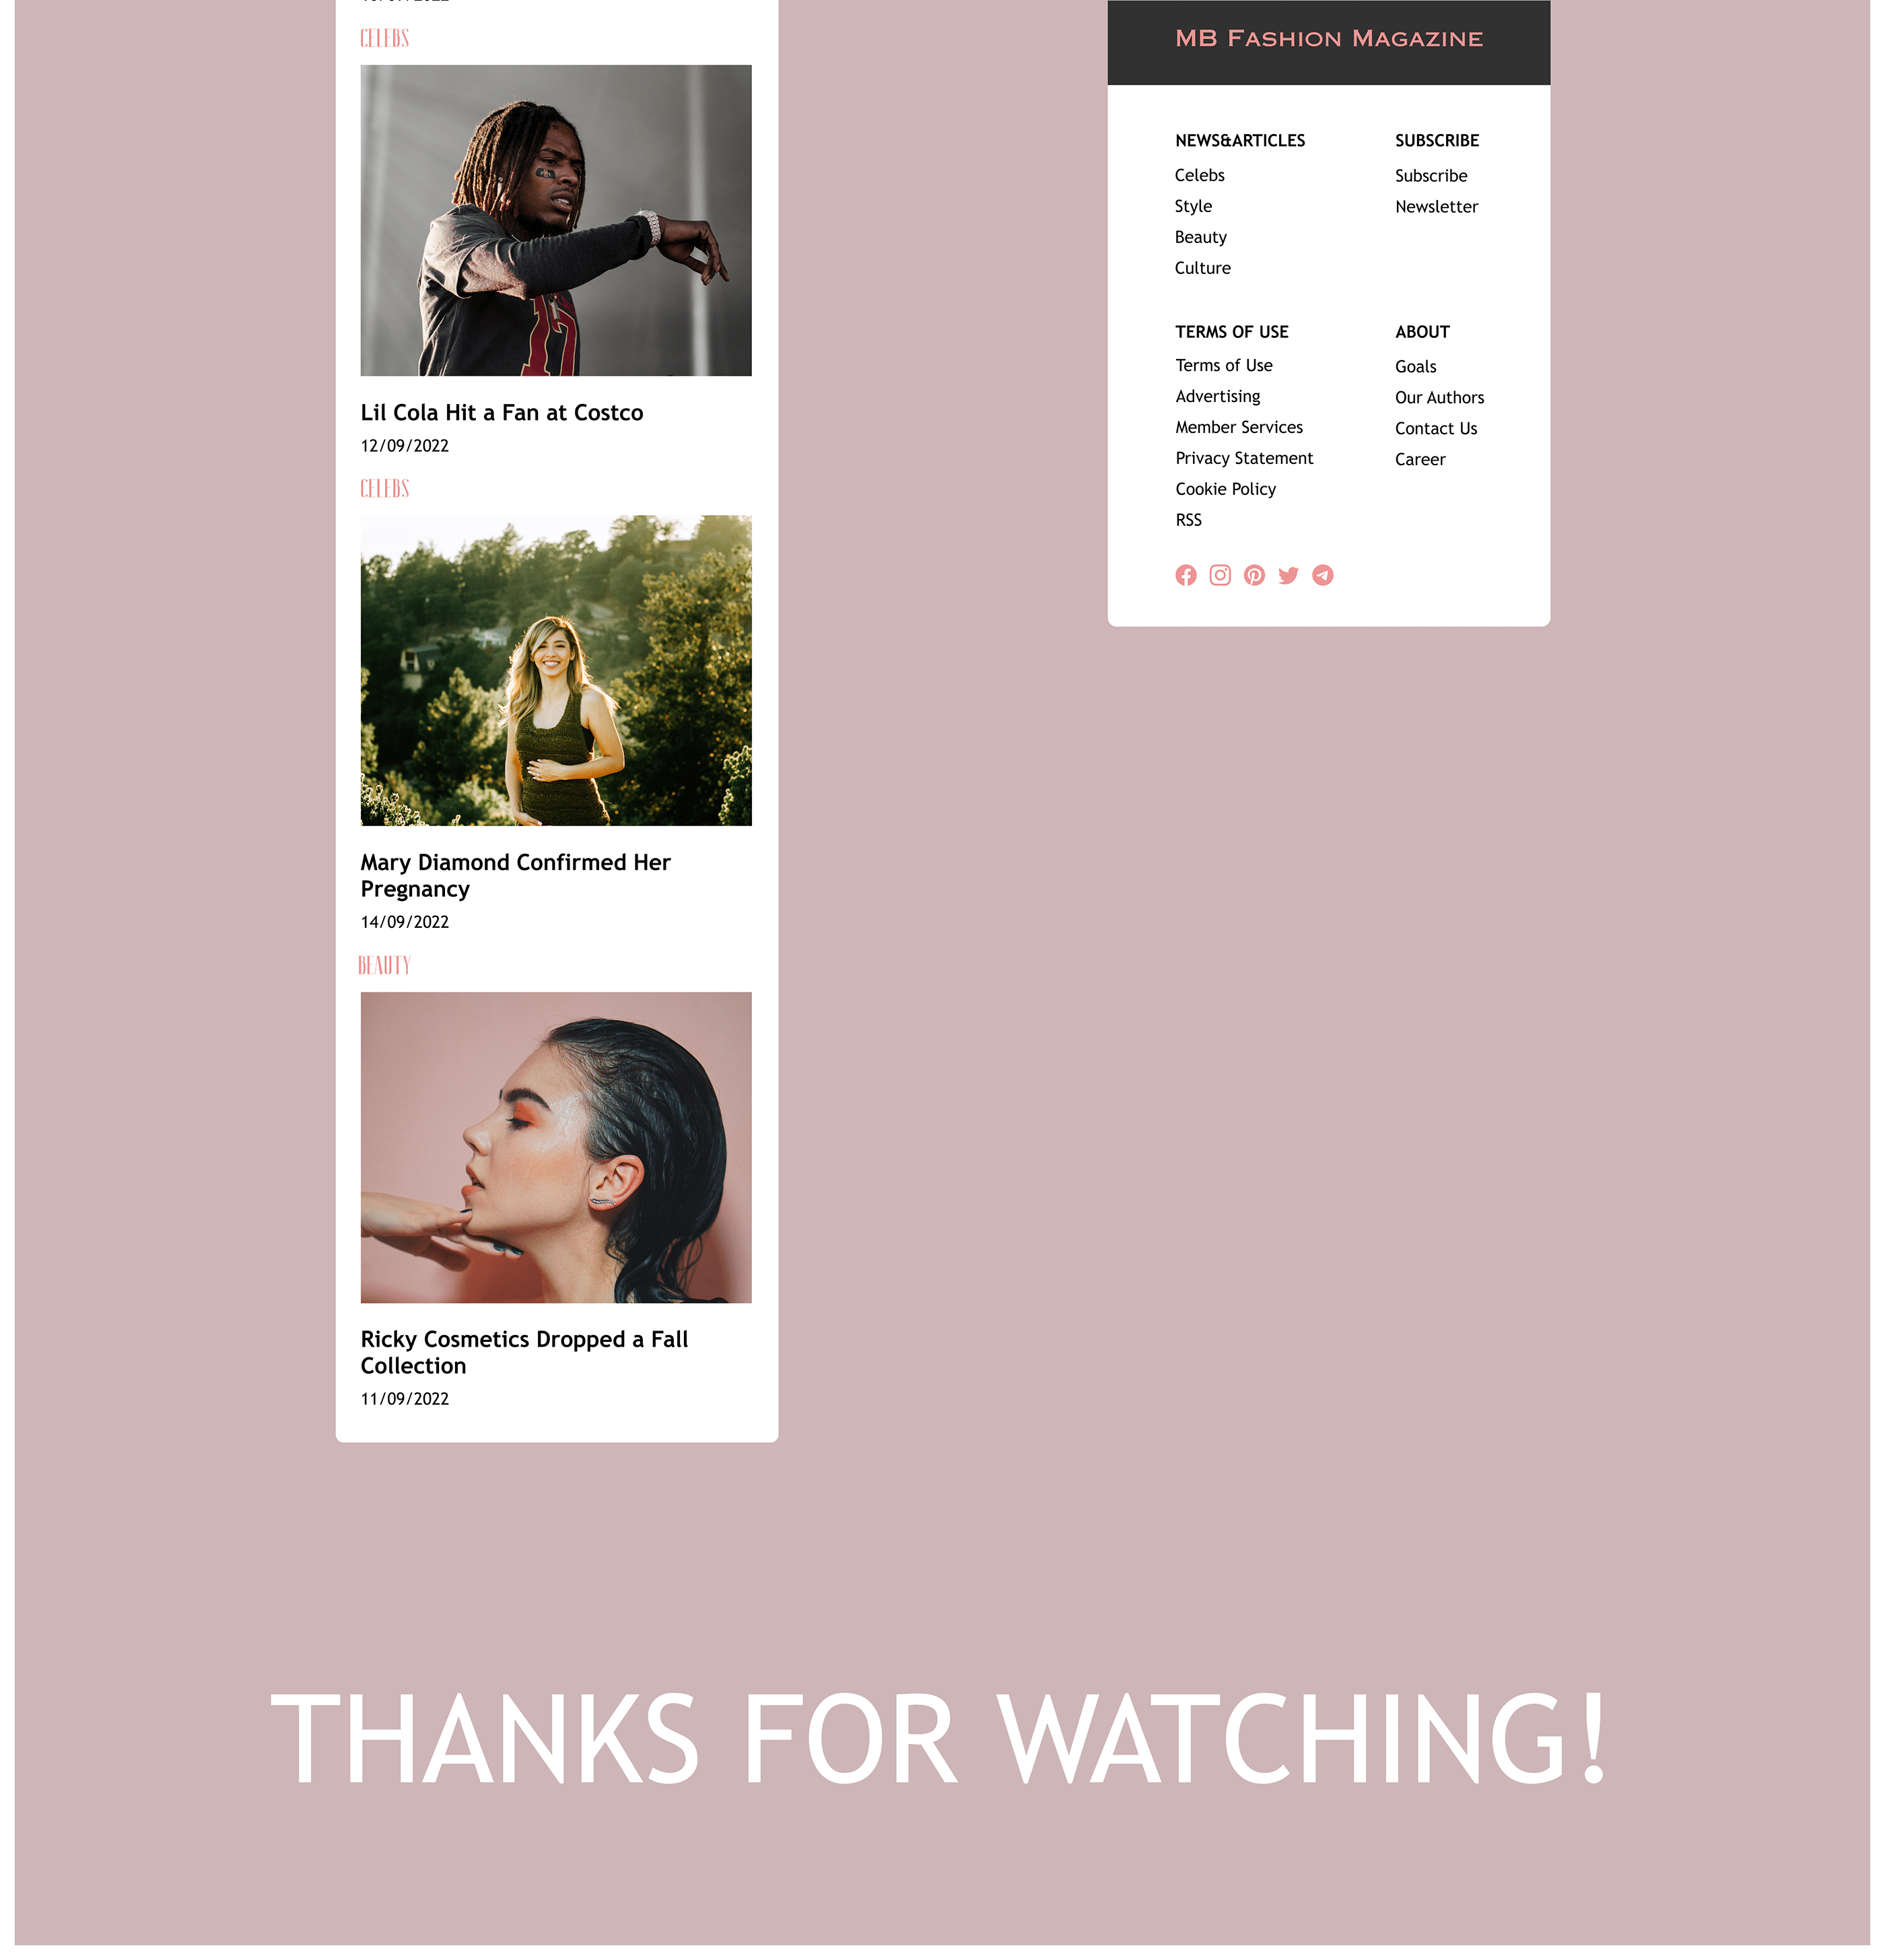
Task: Open the Ricky Cosmetics article image
Action: [556, 1147]
